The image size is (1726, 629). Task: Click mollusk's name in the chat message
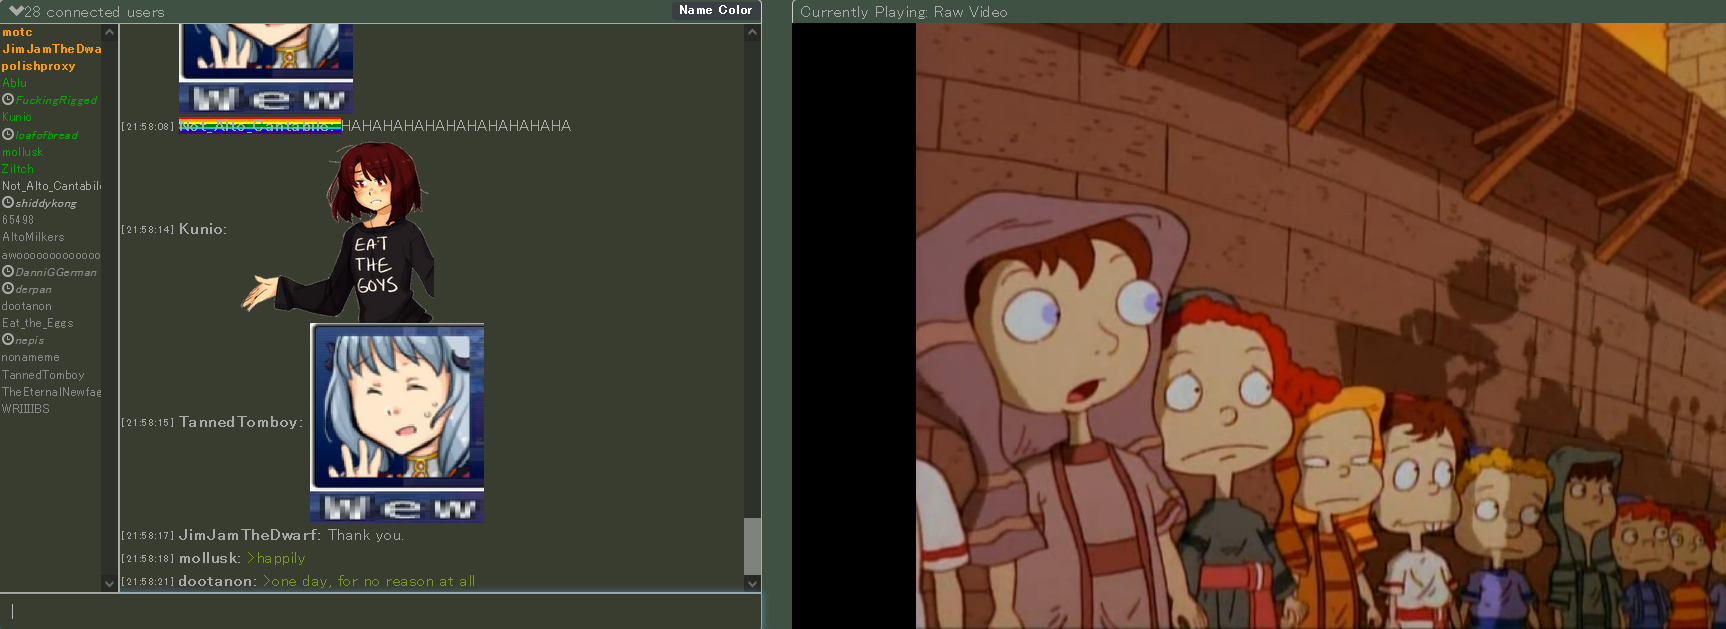tap(210, 558)
